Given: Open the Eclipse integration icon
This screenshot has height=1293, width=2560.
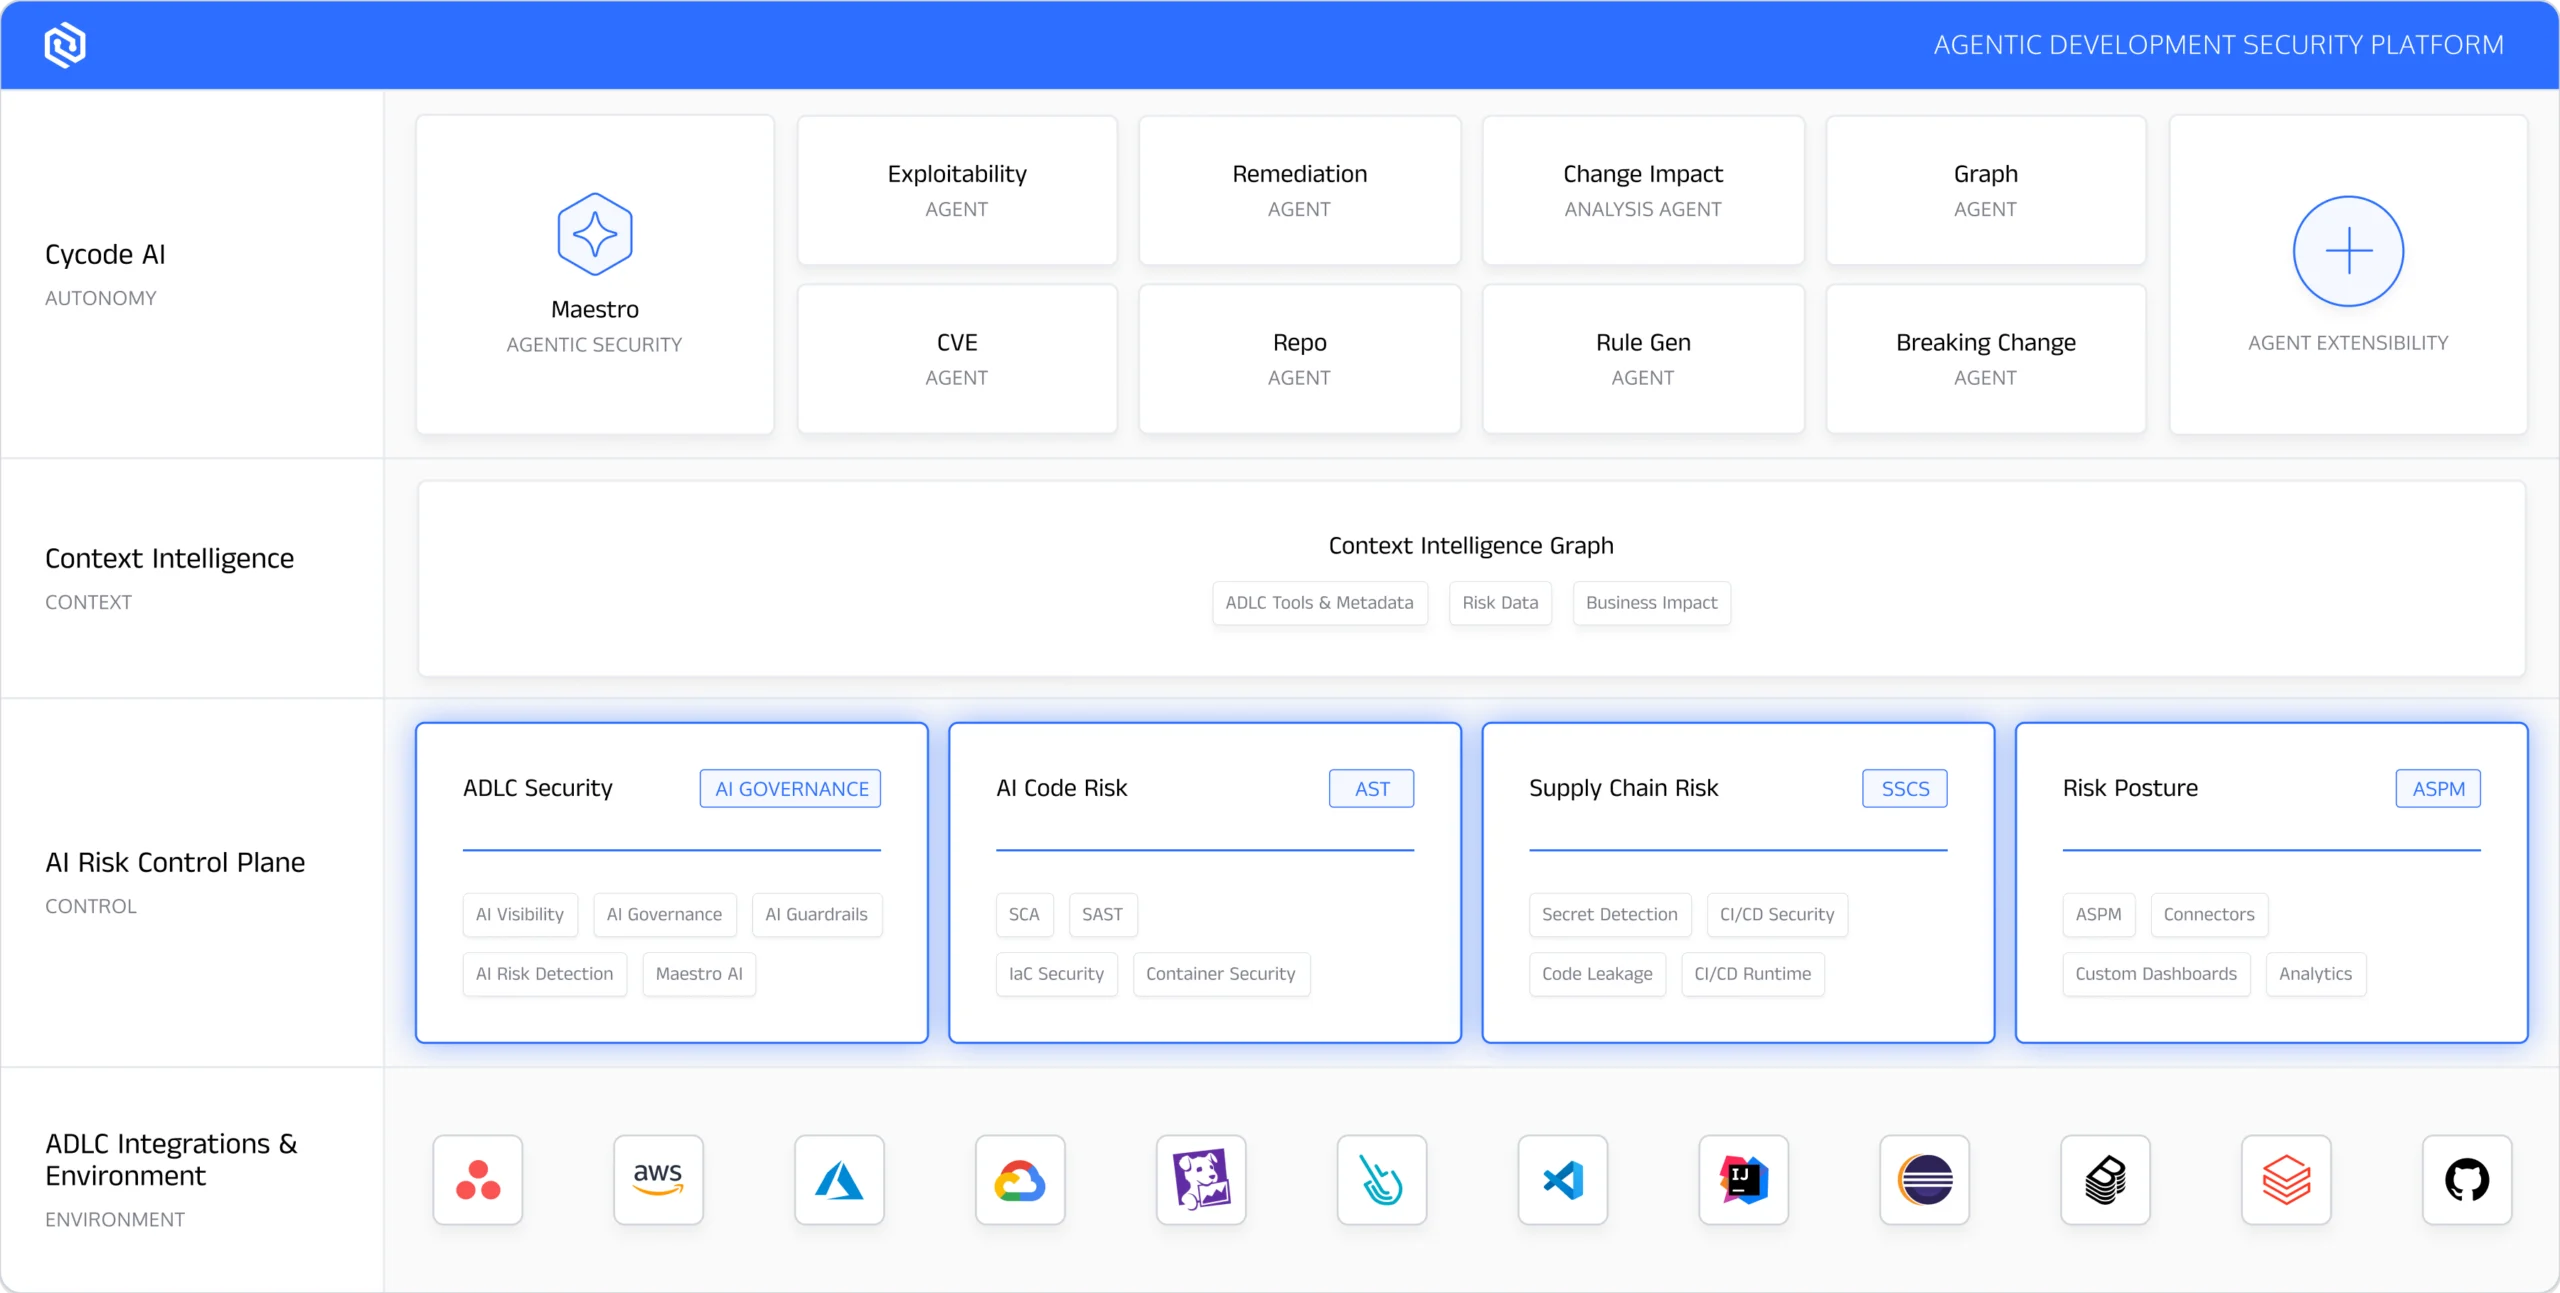Looking at the screenshot, I should [1925, 1180].
